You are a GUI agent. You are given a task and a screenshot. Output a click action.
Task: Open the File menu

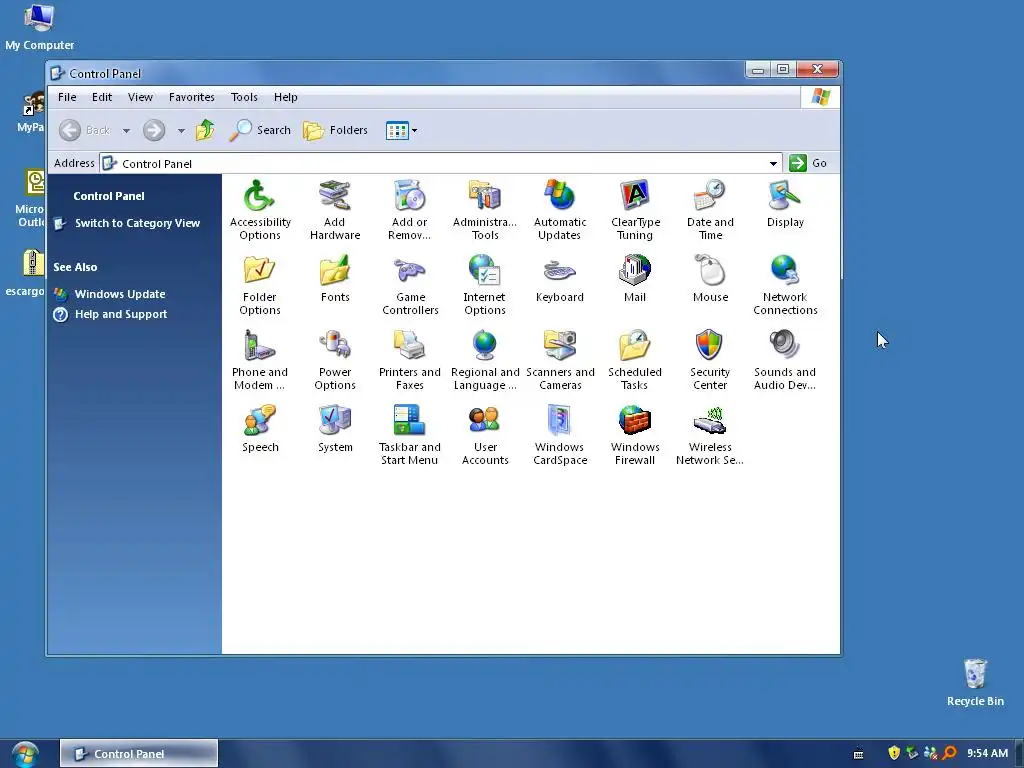point(67,97)
